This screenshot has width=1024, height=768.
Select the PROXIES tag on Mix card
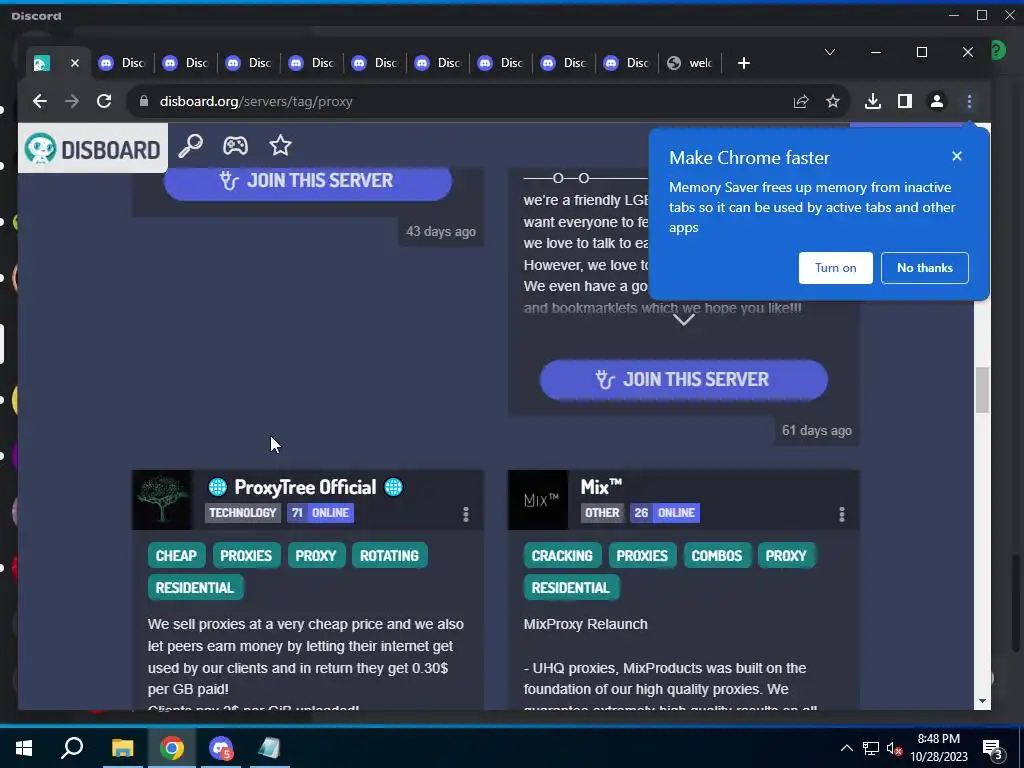pos(642,556)
